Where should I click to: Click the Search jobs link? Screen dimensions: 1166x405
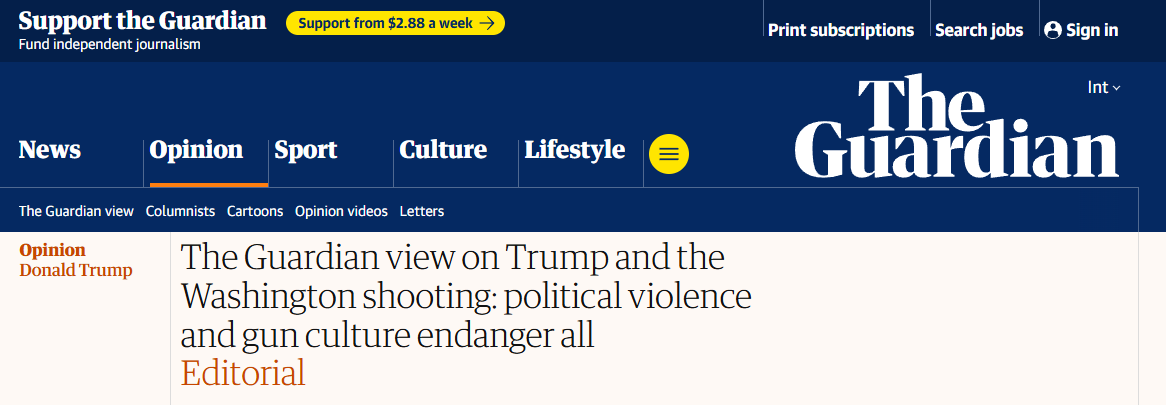[979, 30]
